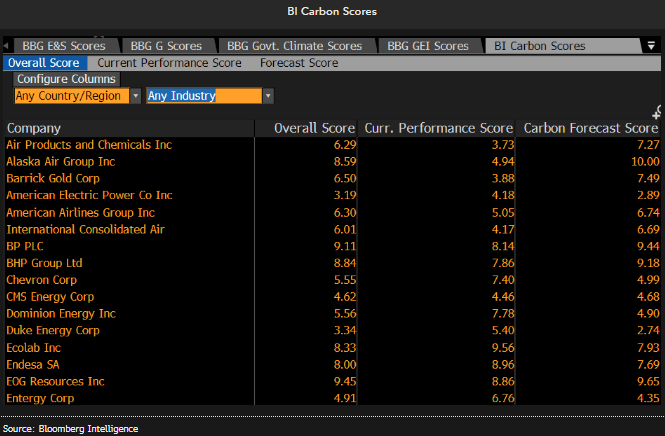Show the Current Performance Score view
The image size is (665, 436).
169,63
